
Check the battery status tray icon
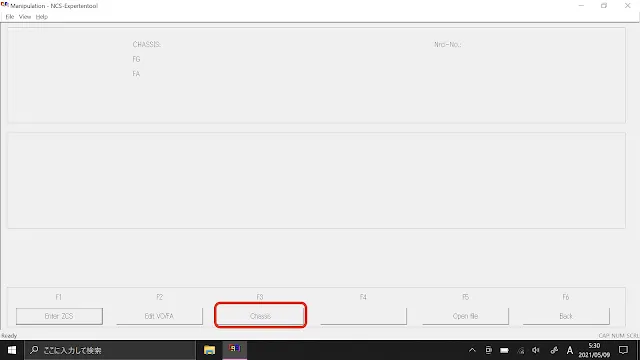coord(504,350)
